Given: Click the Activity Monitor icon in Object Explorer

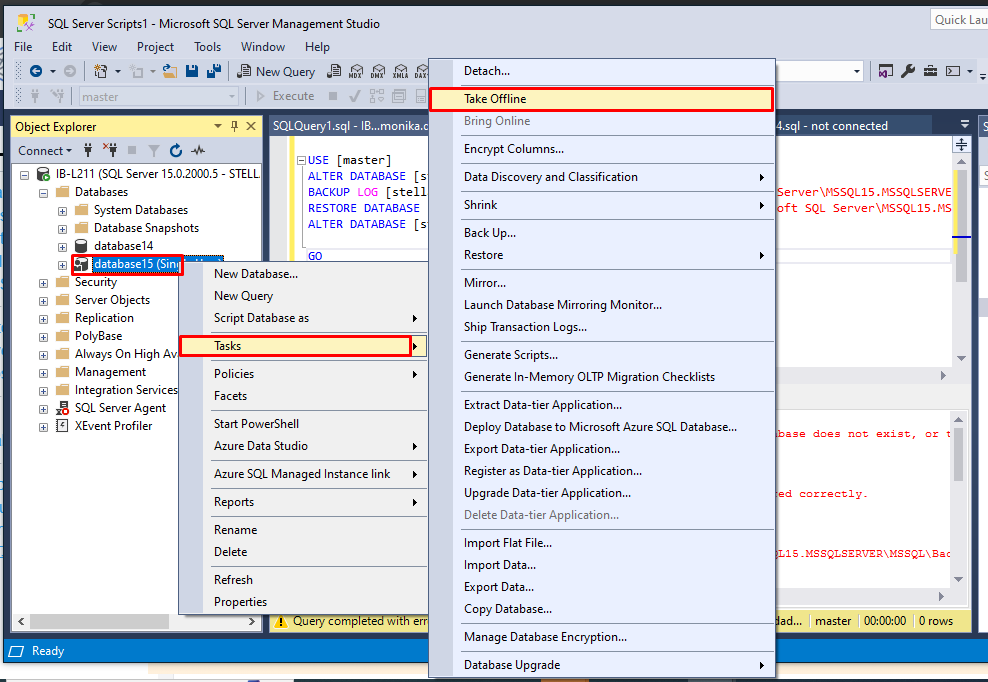Looking at the screenshot, I should click(198, 151).
